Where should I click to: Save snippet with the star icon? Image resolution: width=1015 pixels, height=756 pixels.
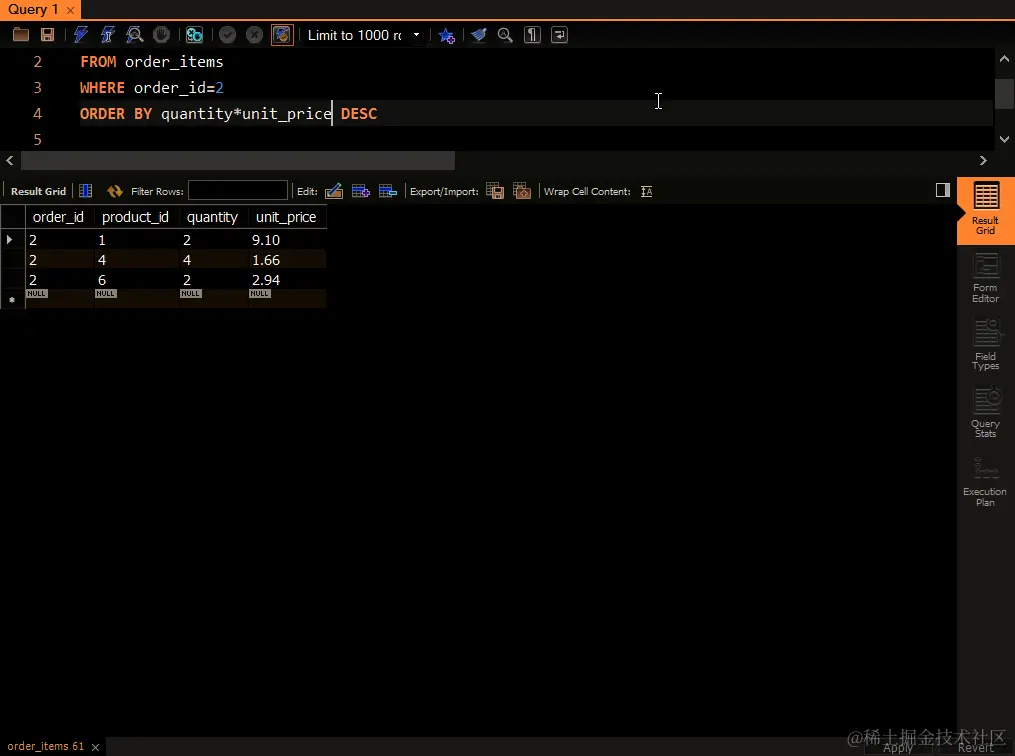coord(447,35)
